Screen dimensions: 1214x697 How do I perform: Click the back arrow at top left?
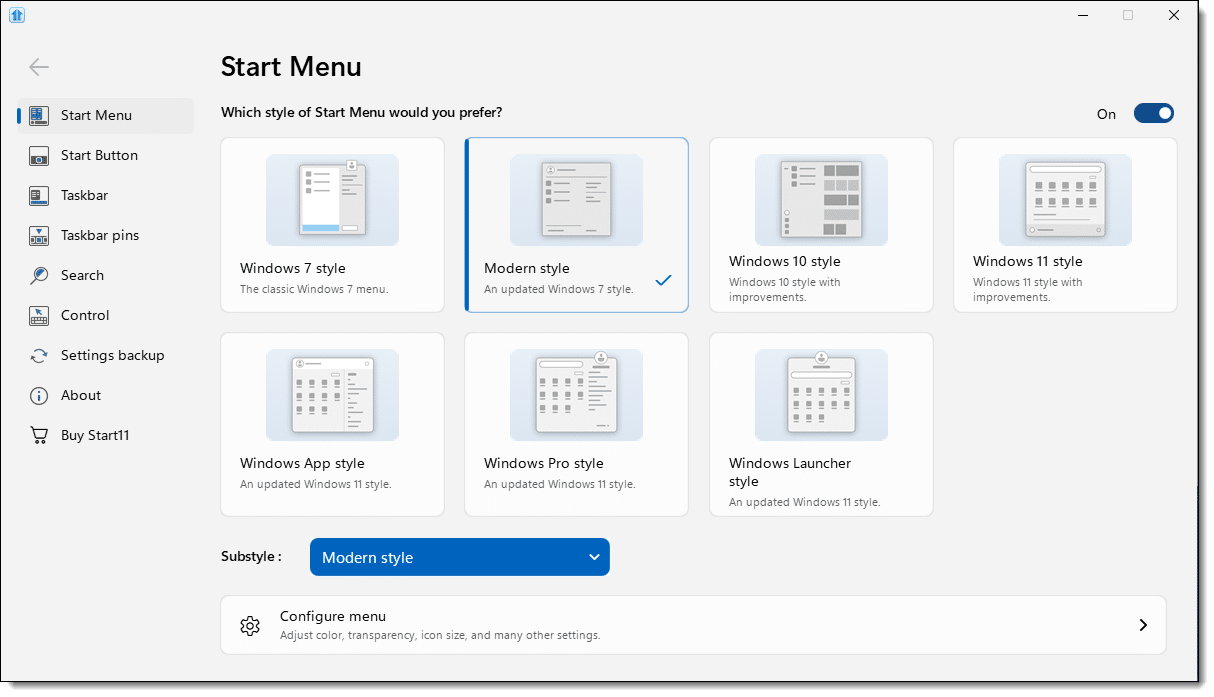(38, 67)
